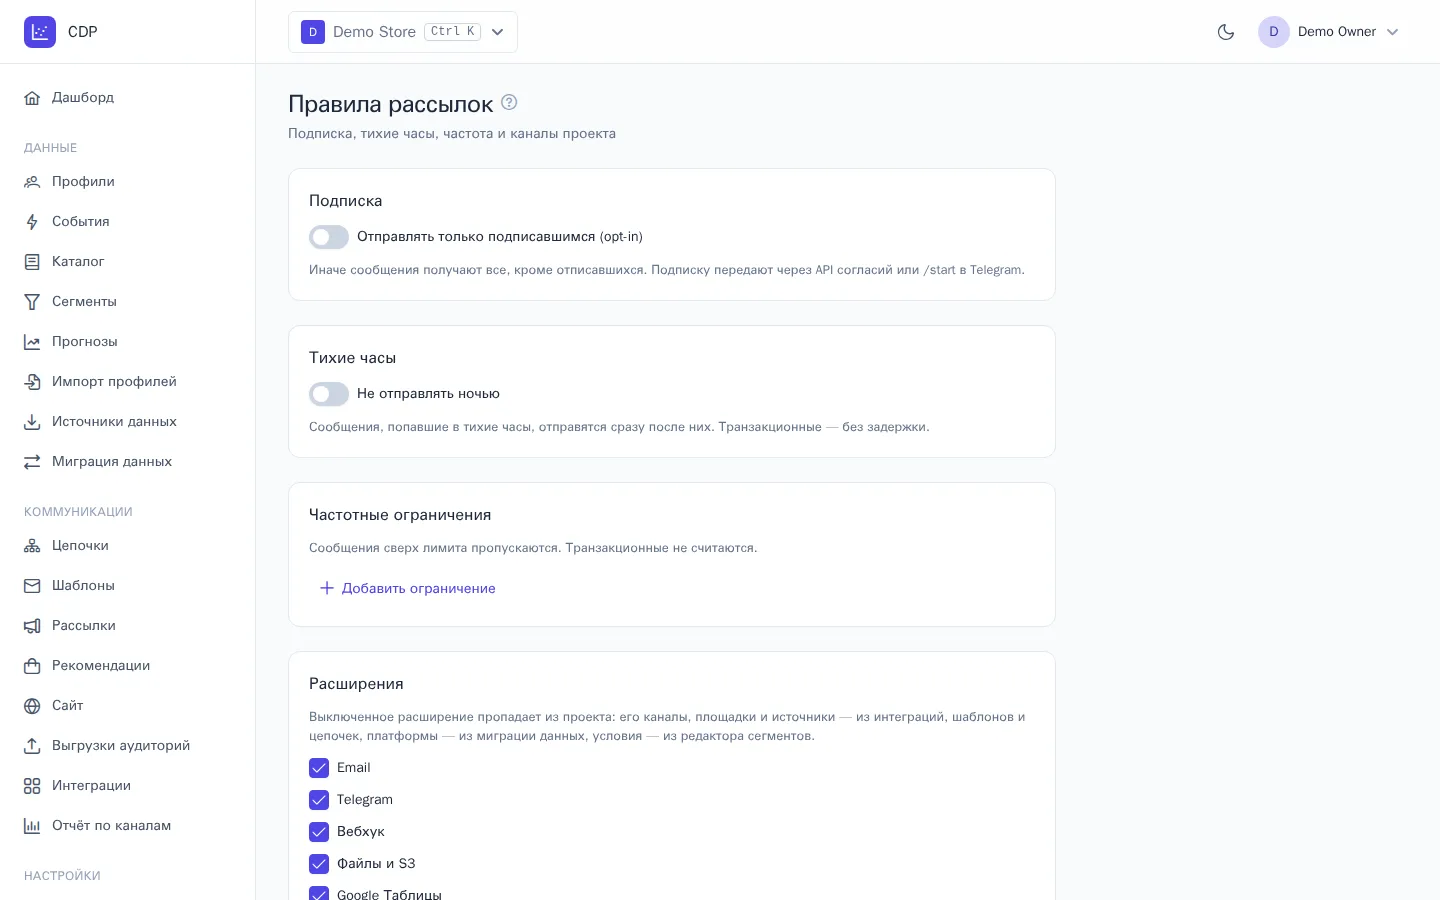The height and width of the screenshot is (900, 1440).
Task: Click the Demo Store D badge
Action: point(313,32)
